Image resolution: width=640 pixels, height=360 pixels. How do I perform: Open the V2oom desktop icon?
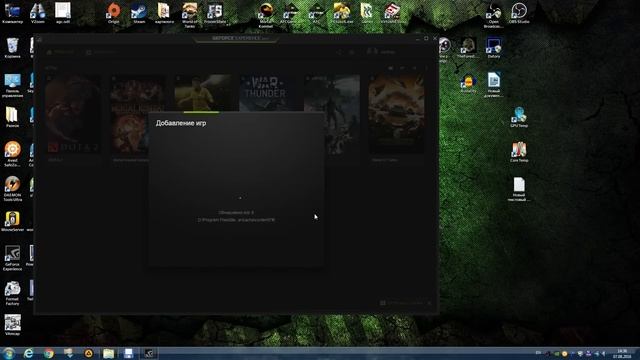pos(38,12)
